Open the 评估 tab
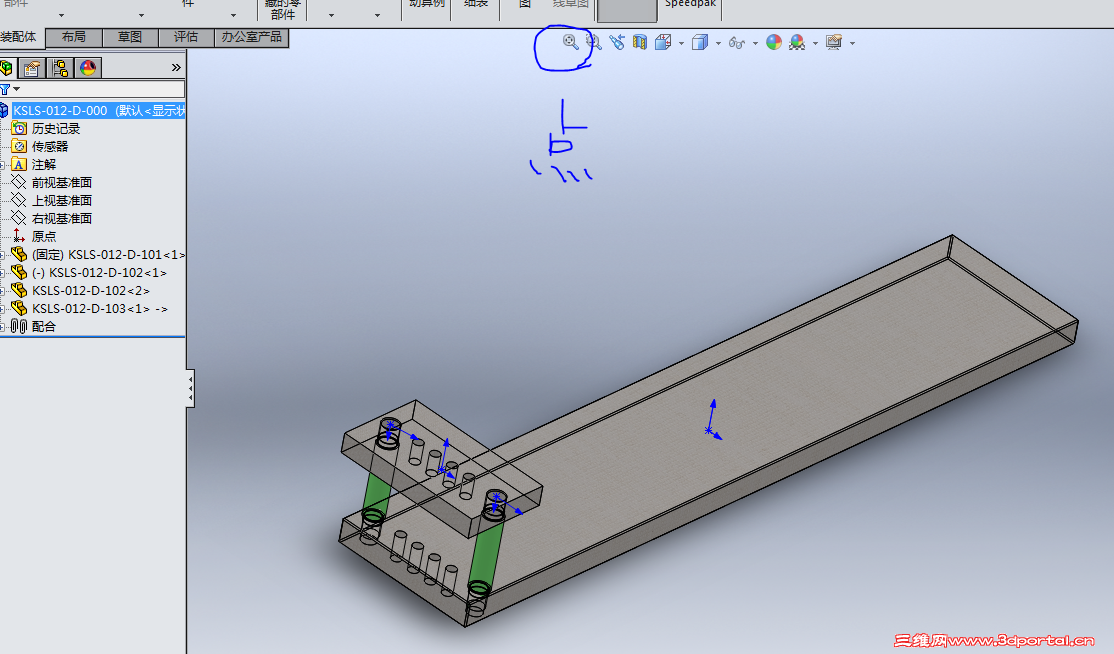1114x654 pixels. [186, 37]
